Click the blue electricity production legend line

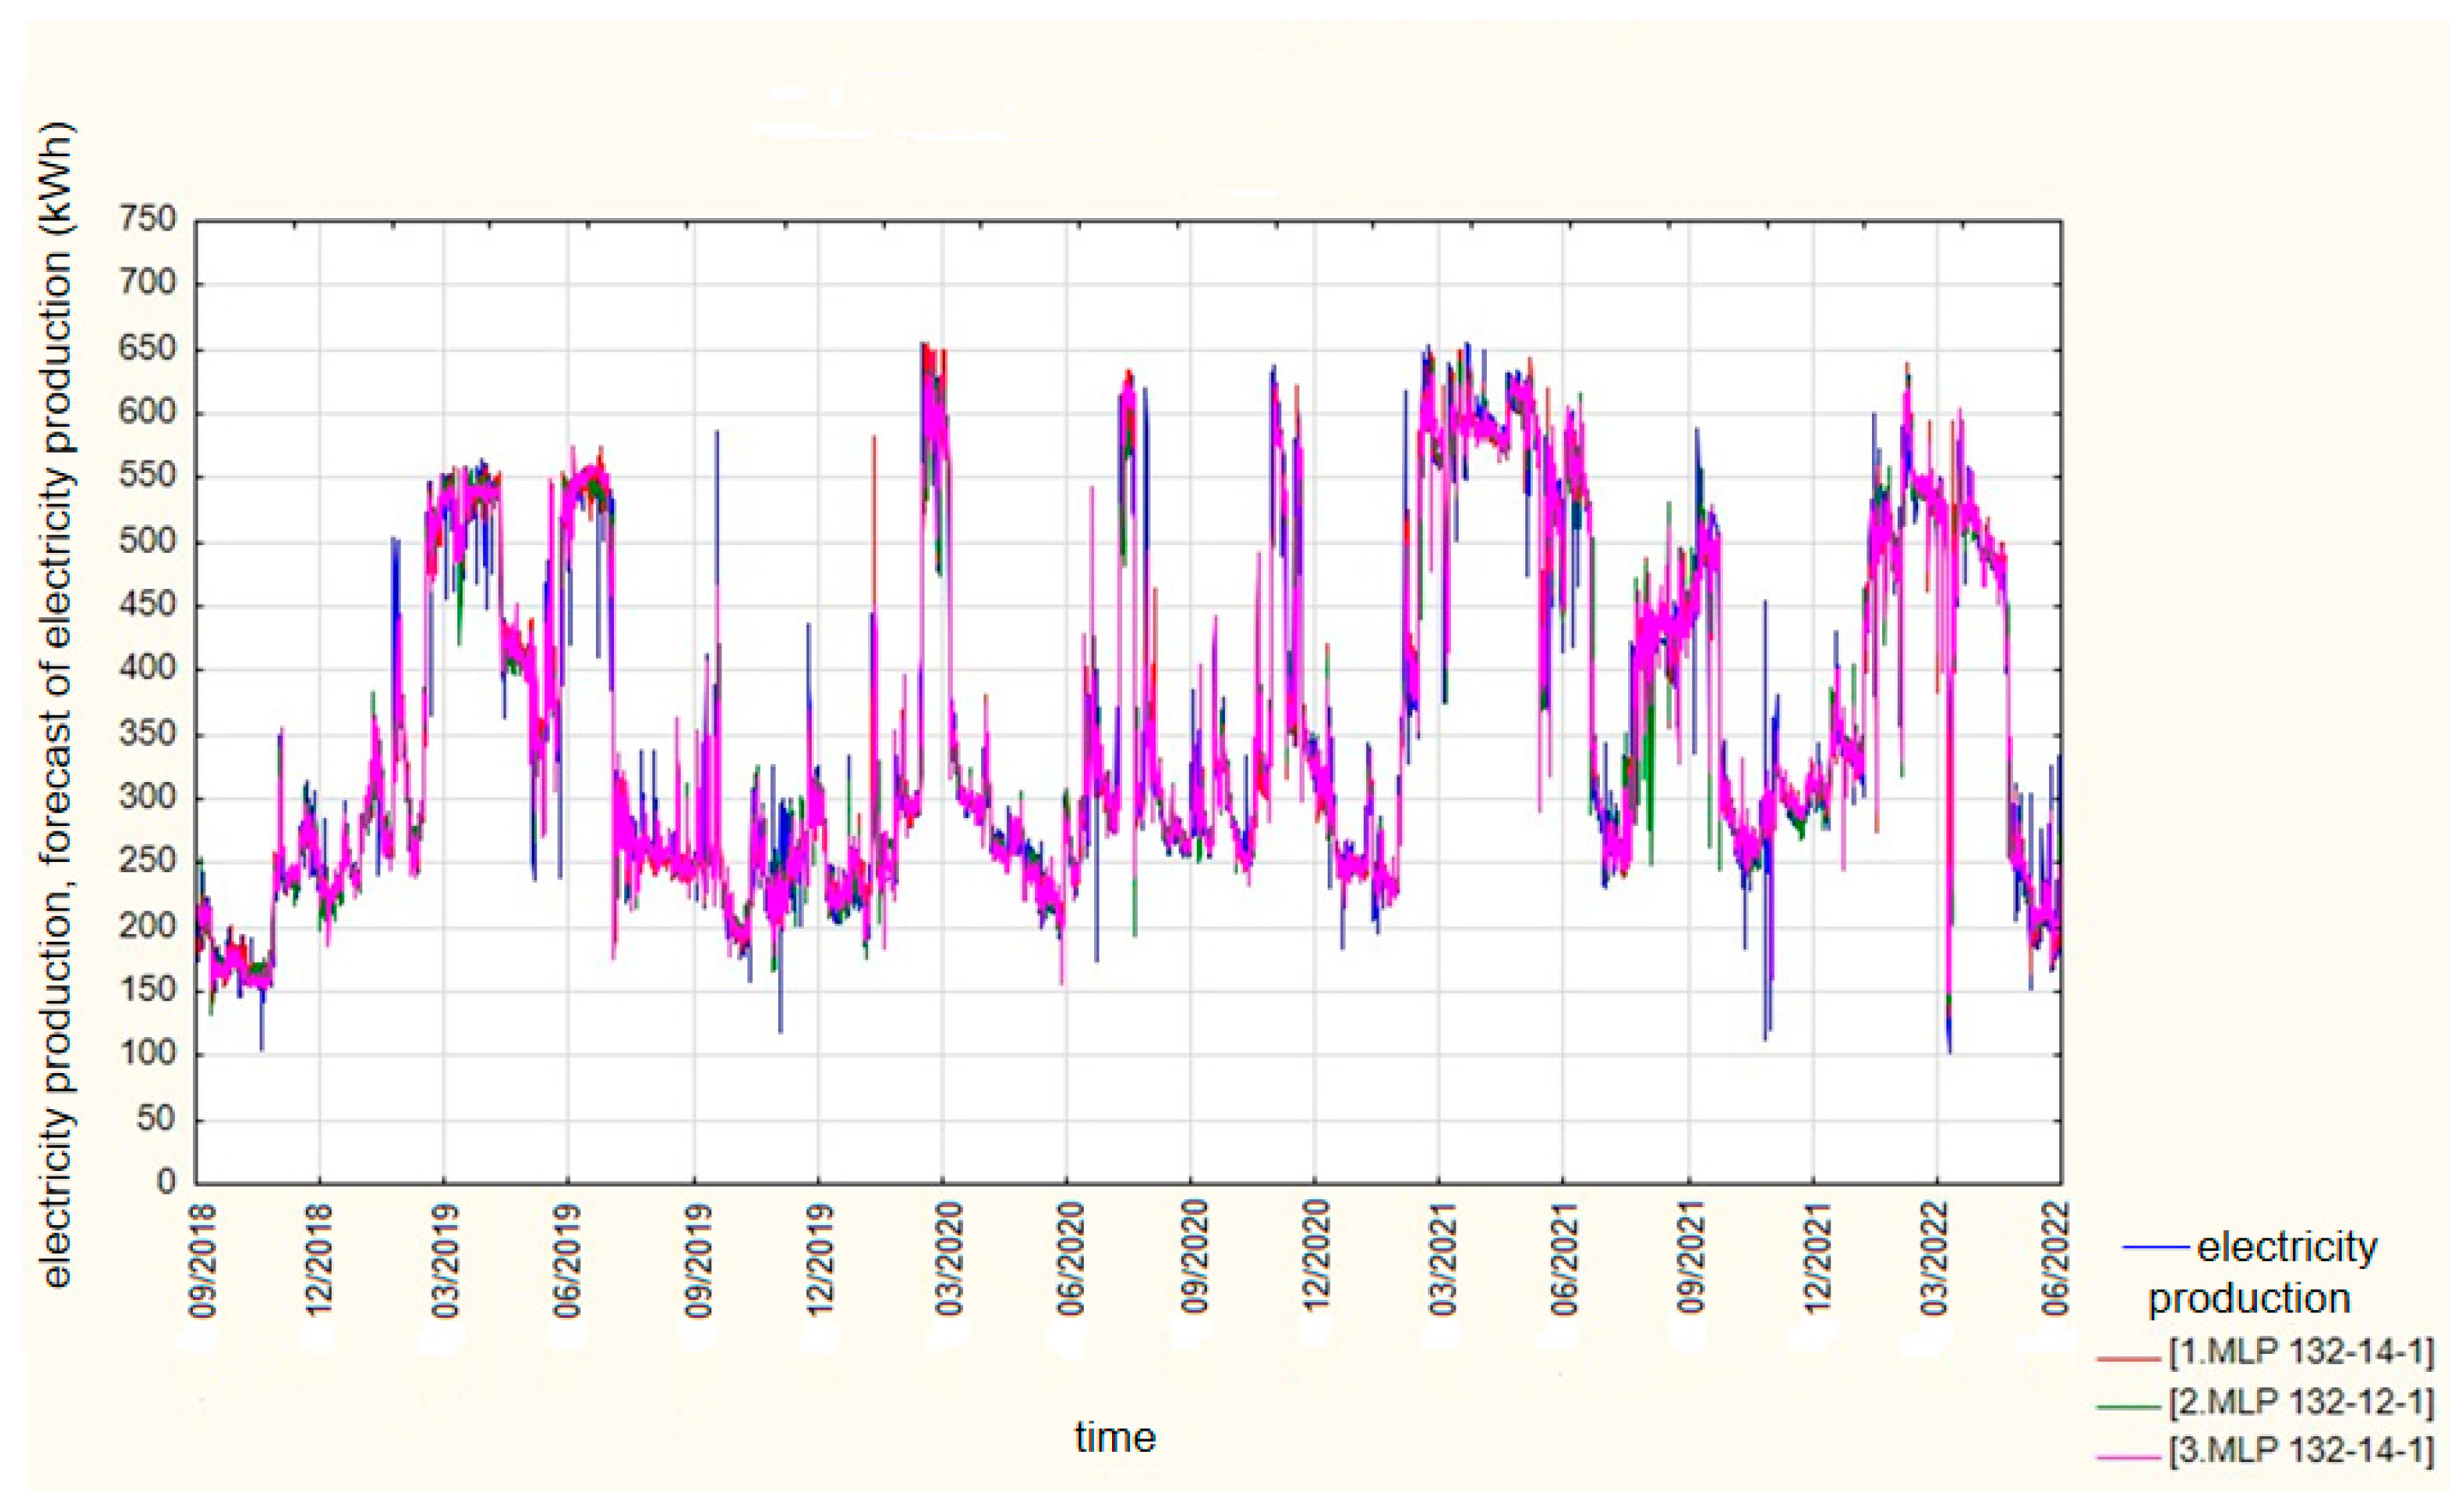click(x=2154, y=1247)
